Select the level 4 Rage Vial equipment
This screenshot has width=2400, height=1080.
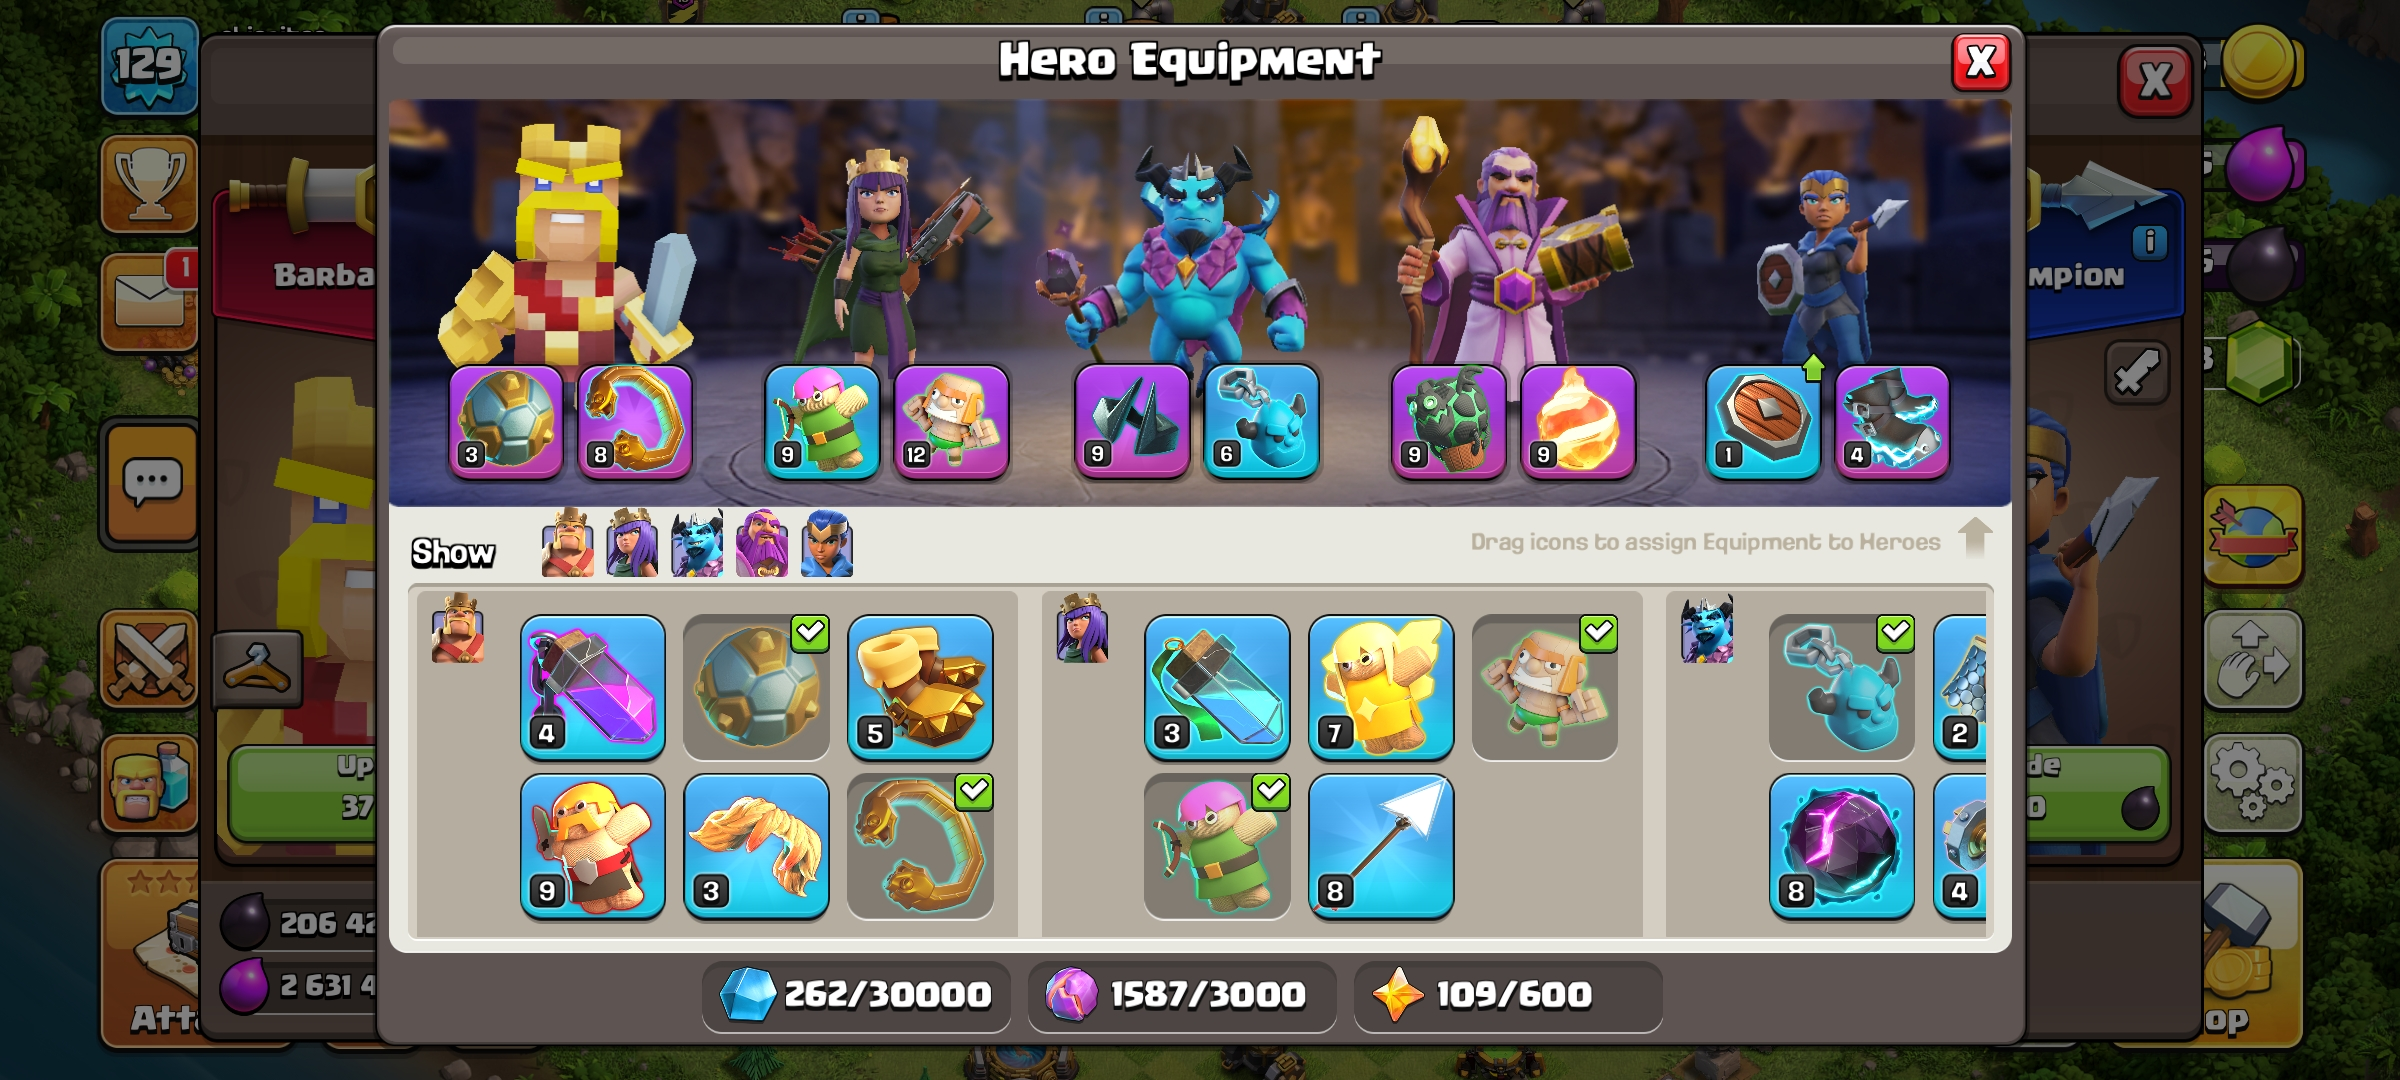(x=592, y=687)
